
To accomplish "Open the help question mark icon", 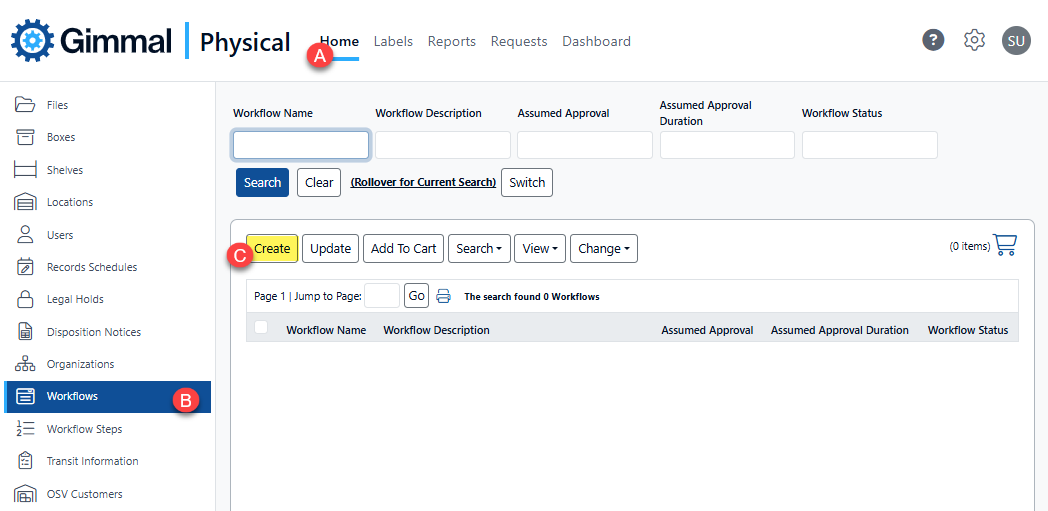I will point(933,40).
